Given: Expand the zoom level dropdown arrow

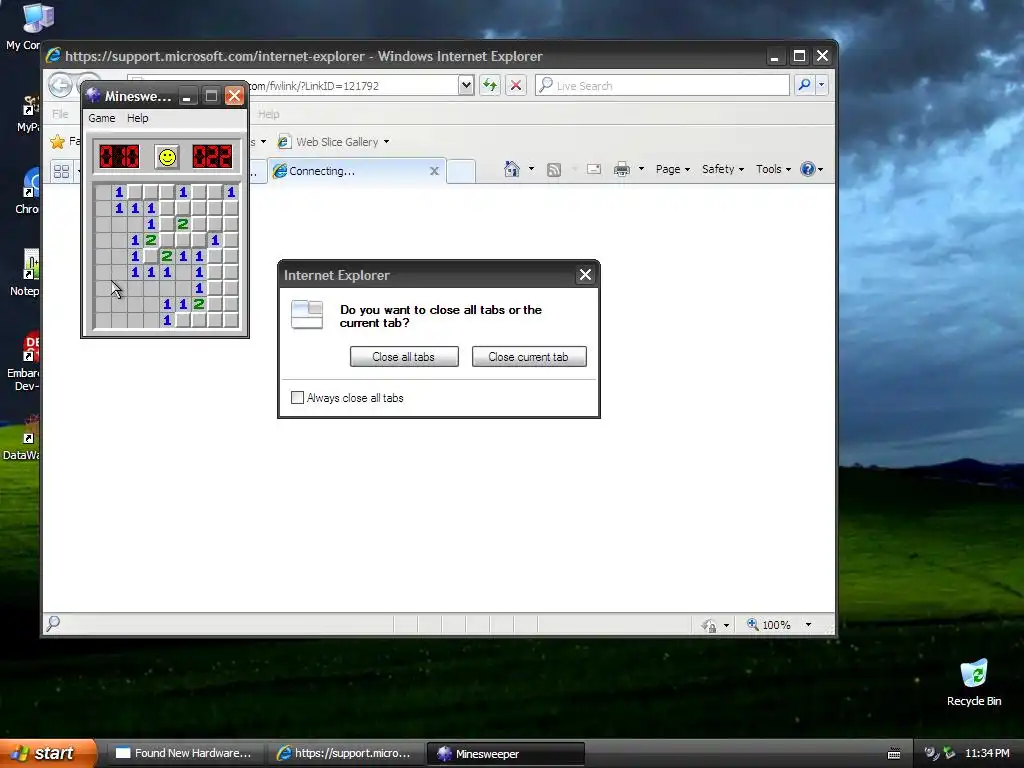Looking at the screenshot, I should pos(808,625).
